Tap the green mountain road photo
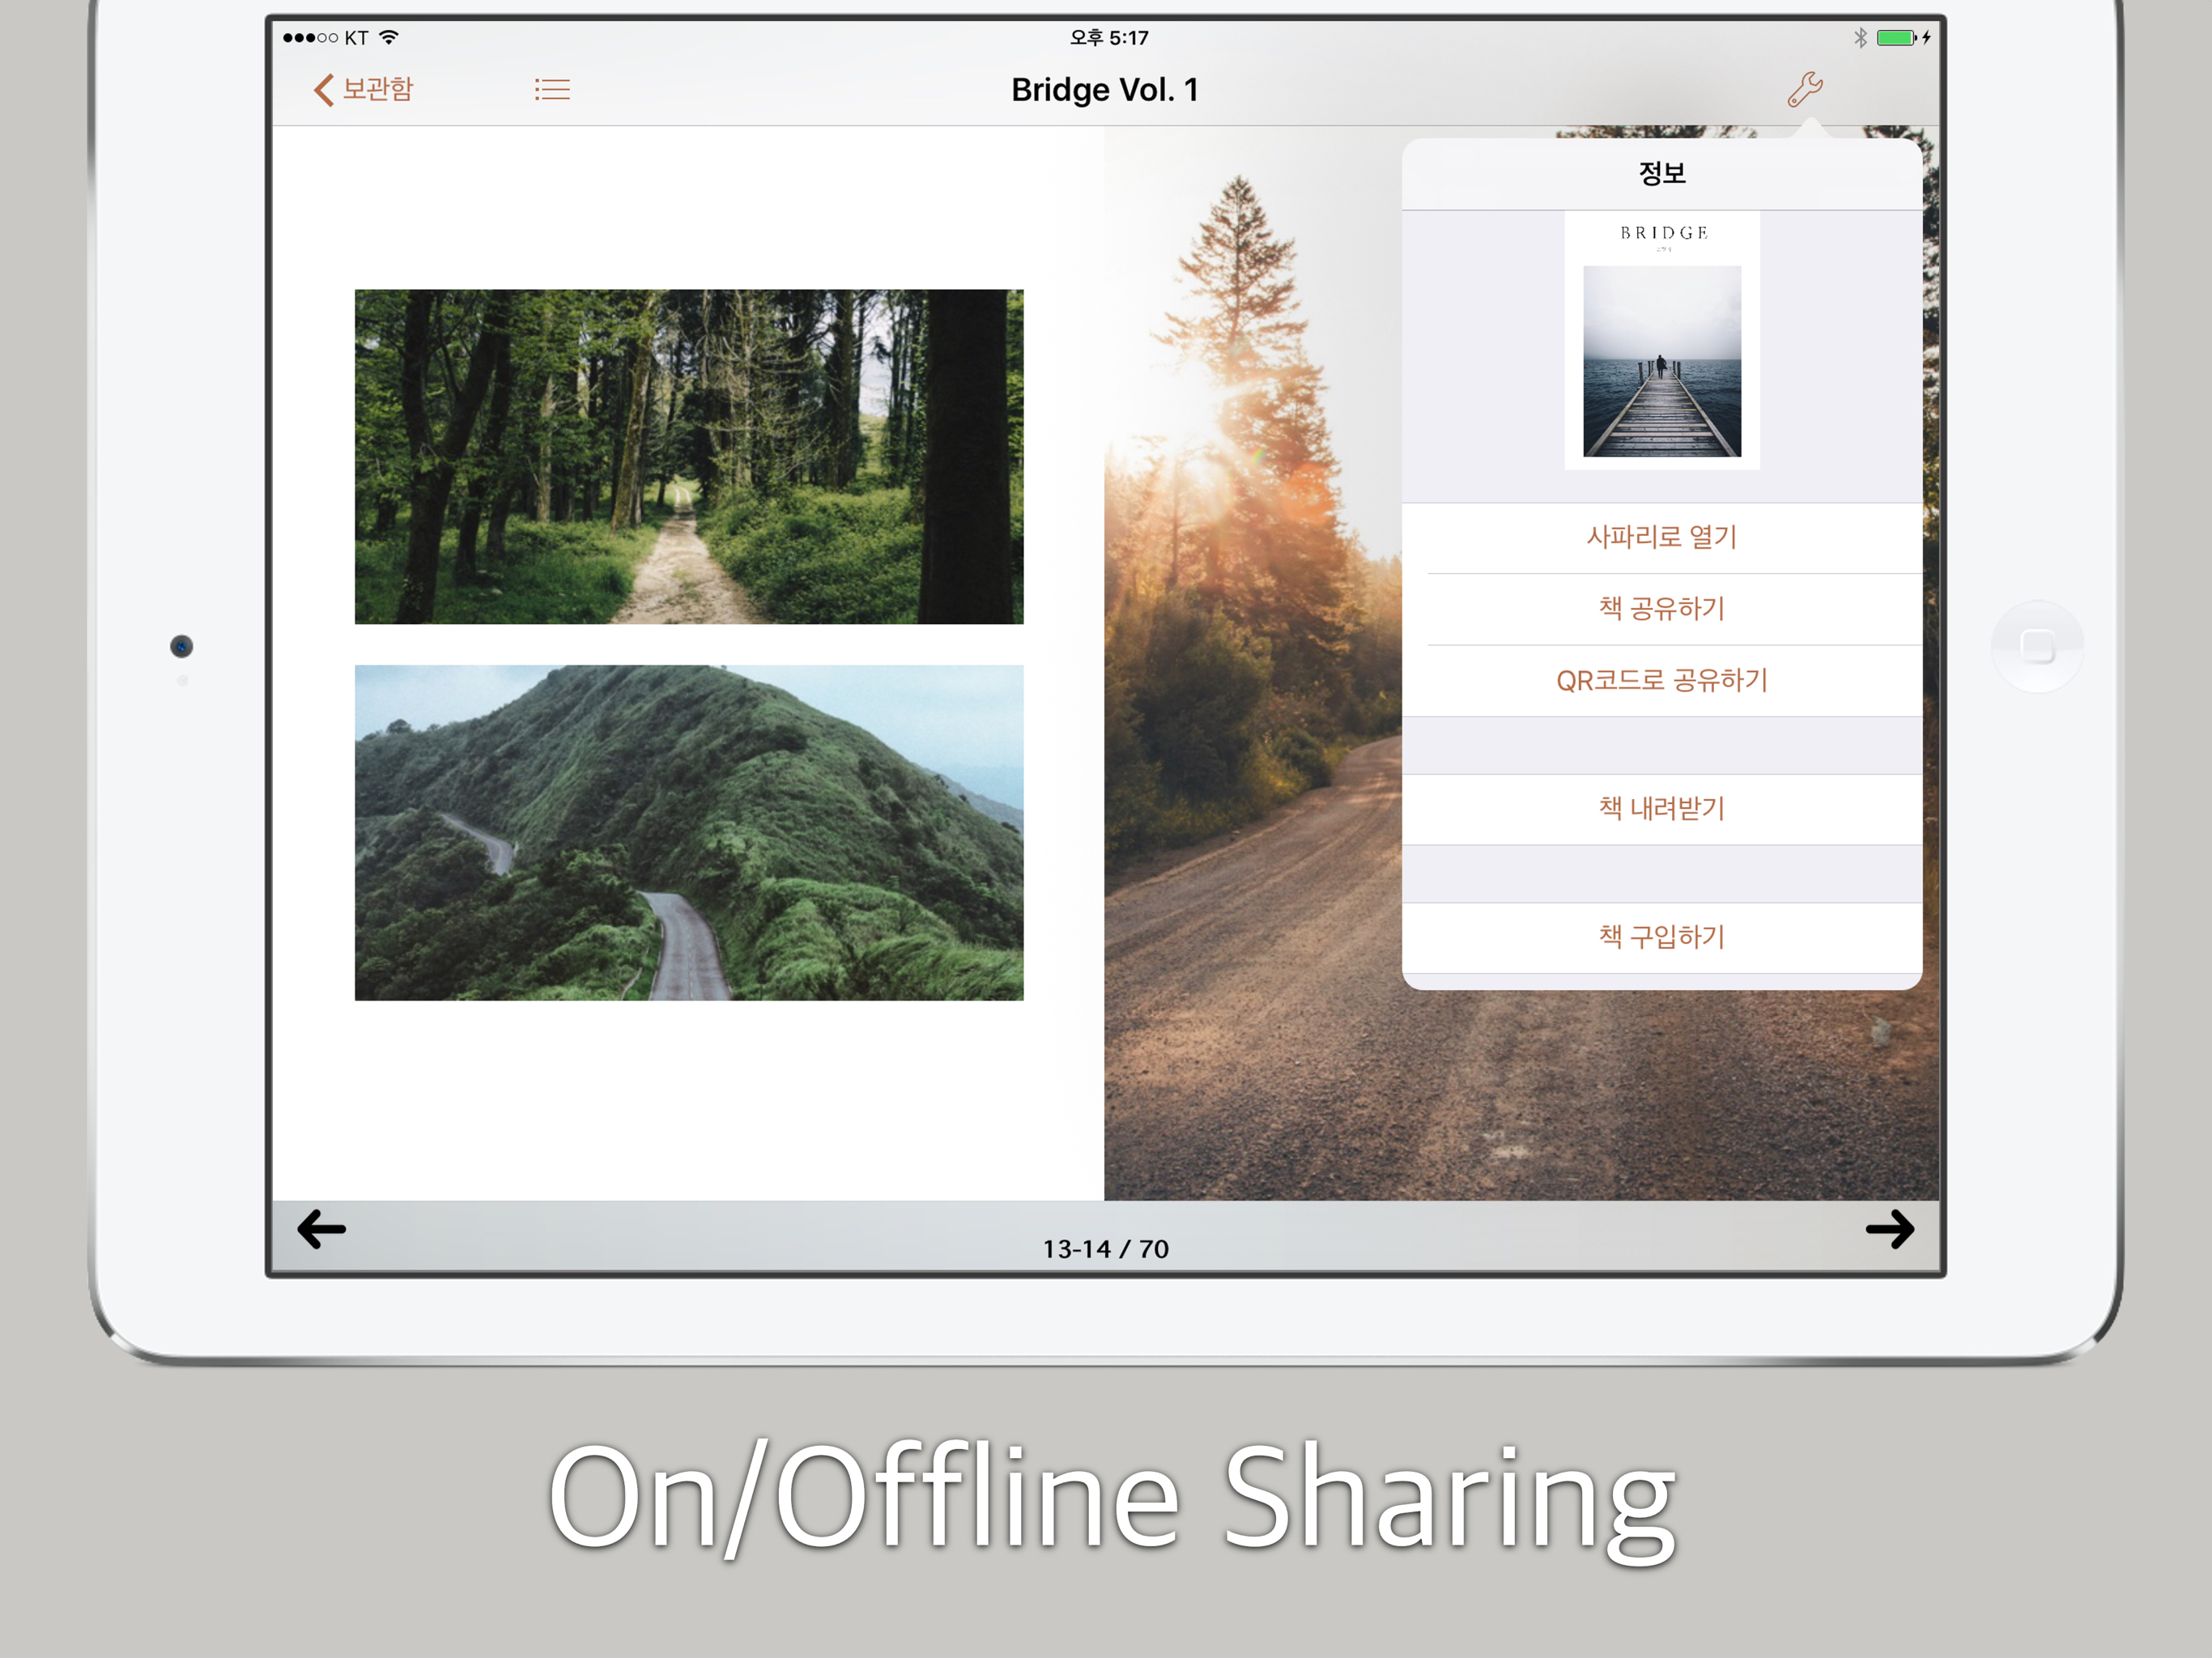 coord(688,832)
